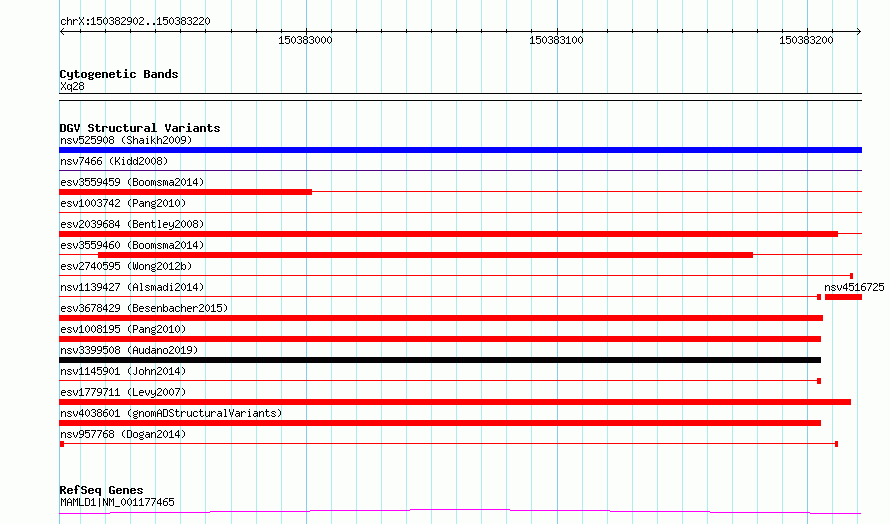The image size is (890, 524).
Task: Open variant esv1779711 (Levy2007) label
Action: [x=123, y=392]
